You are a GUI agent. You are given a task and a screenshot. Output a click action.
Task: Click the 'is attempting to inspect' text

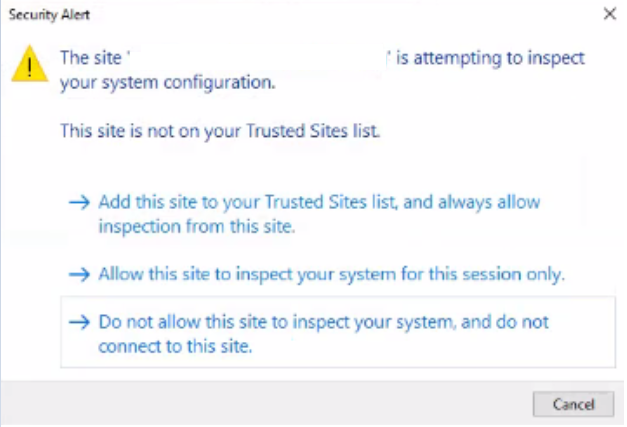coord(490,58)
